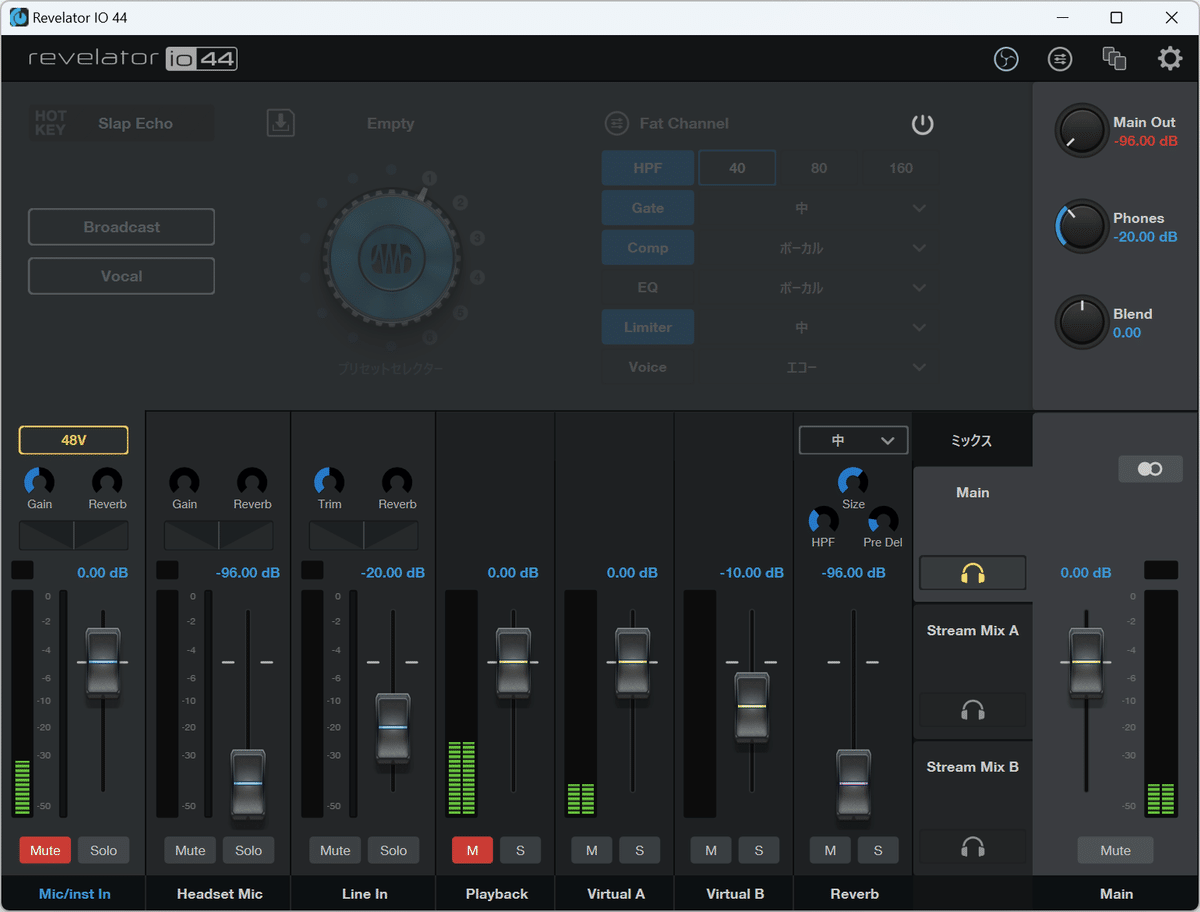Toggle the HPF button in Fat Channel
This screenshot has width=1200, height=912.
pyautogui.click(x=648, y=168)
